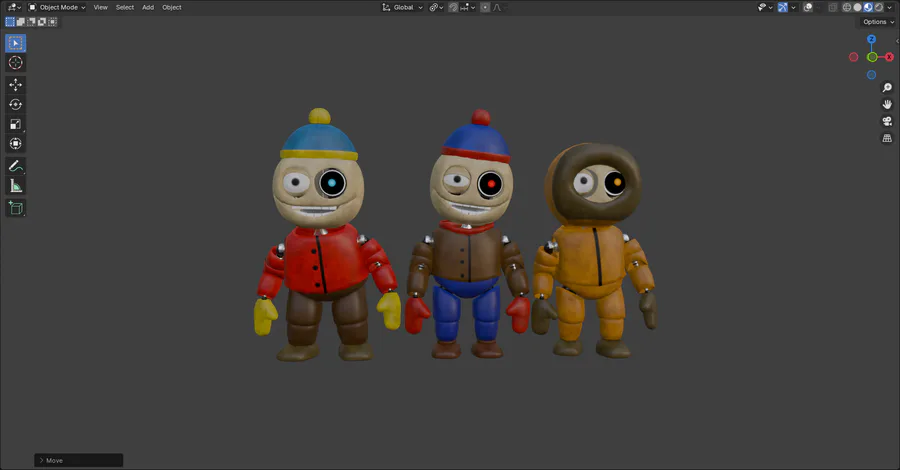Choose invert selection mode icon
The width and height of the screenshot is (900, 470).
41,22
